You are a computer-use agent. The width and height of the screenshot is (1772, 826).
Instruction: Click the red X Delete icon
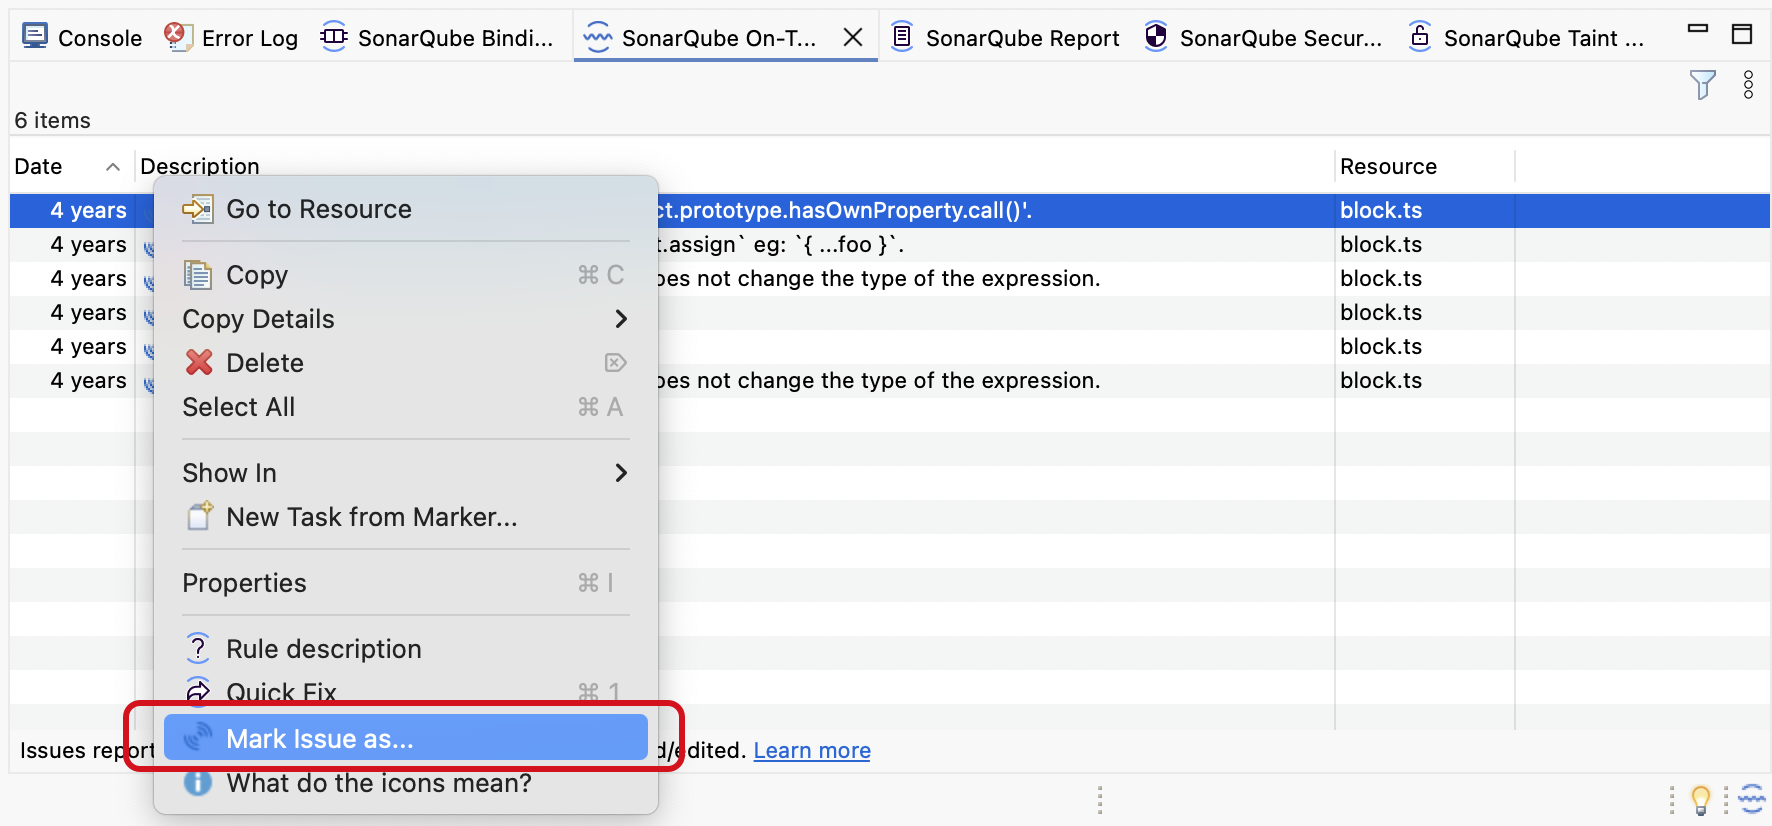199,362
